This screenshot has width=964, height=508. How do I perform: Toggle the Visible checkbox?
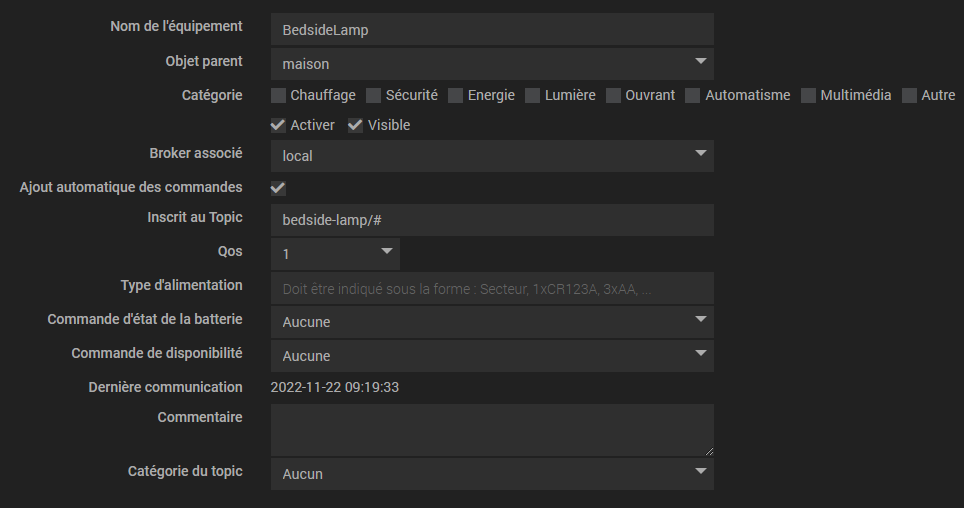pyautogui.click(x=356, y=126)
